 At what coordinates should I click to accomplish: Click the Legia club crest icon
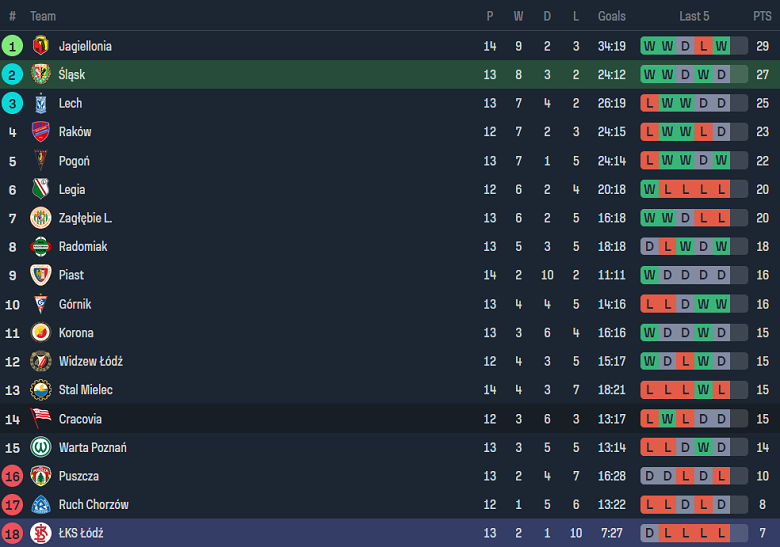[x=41, y=189]
